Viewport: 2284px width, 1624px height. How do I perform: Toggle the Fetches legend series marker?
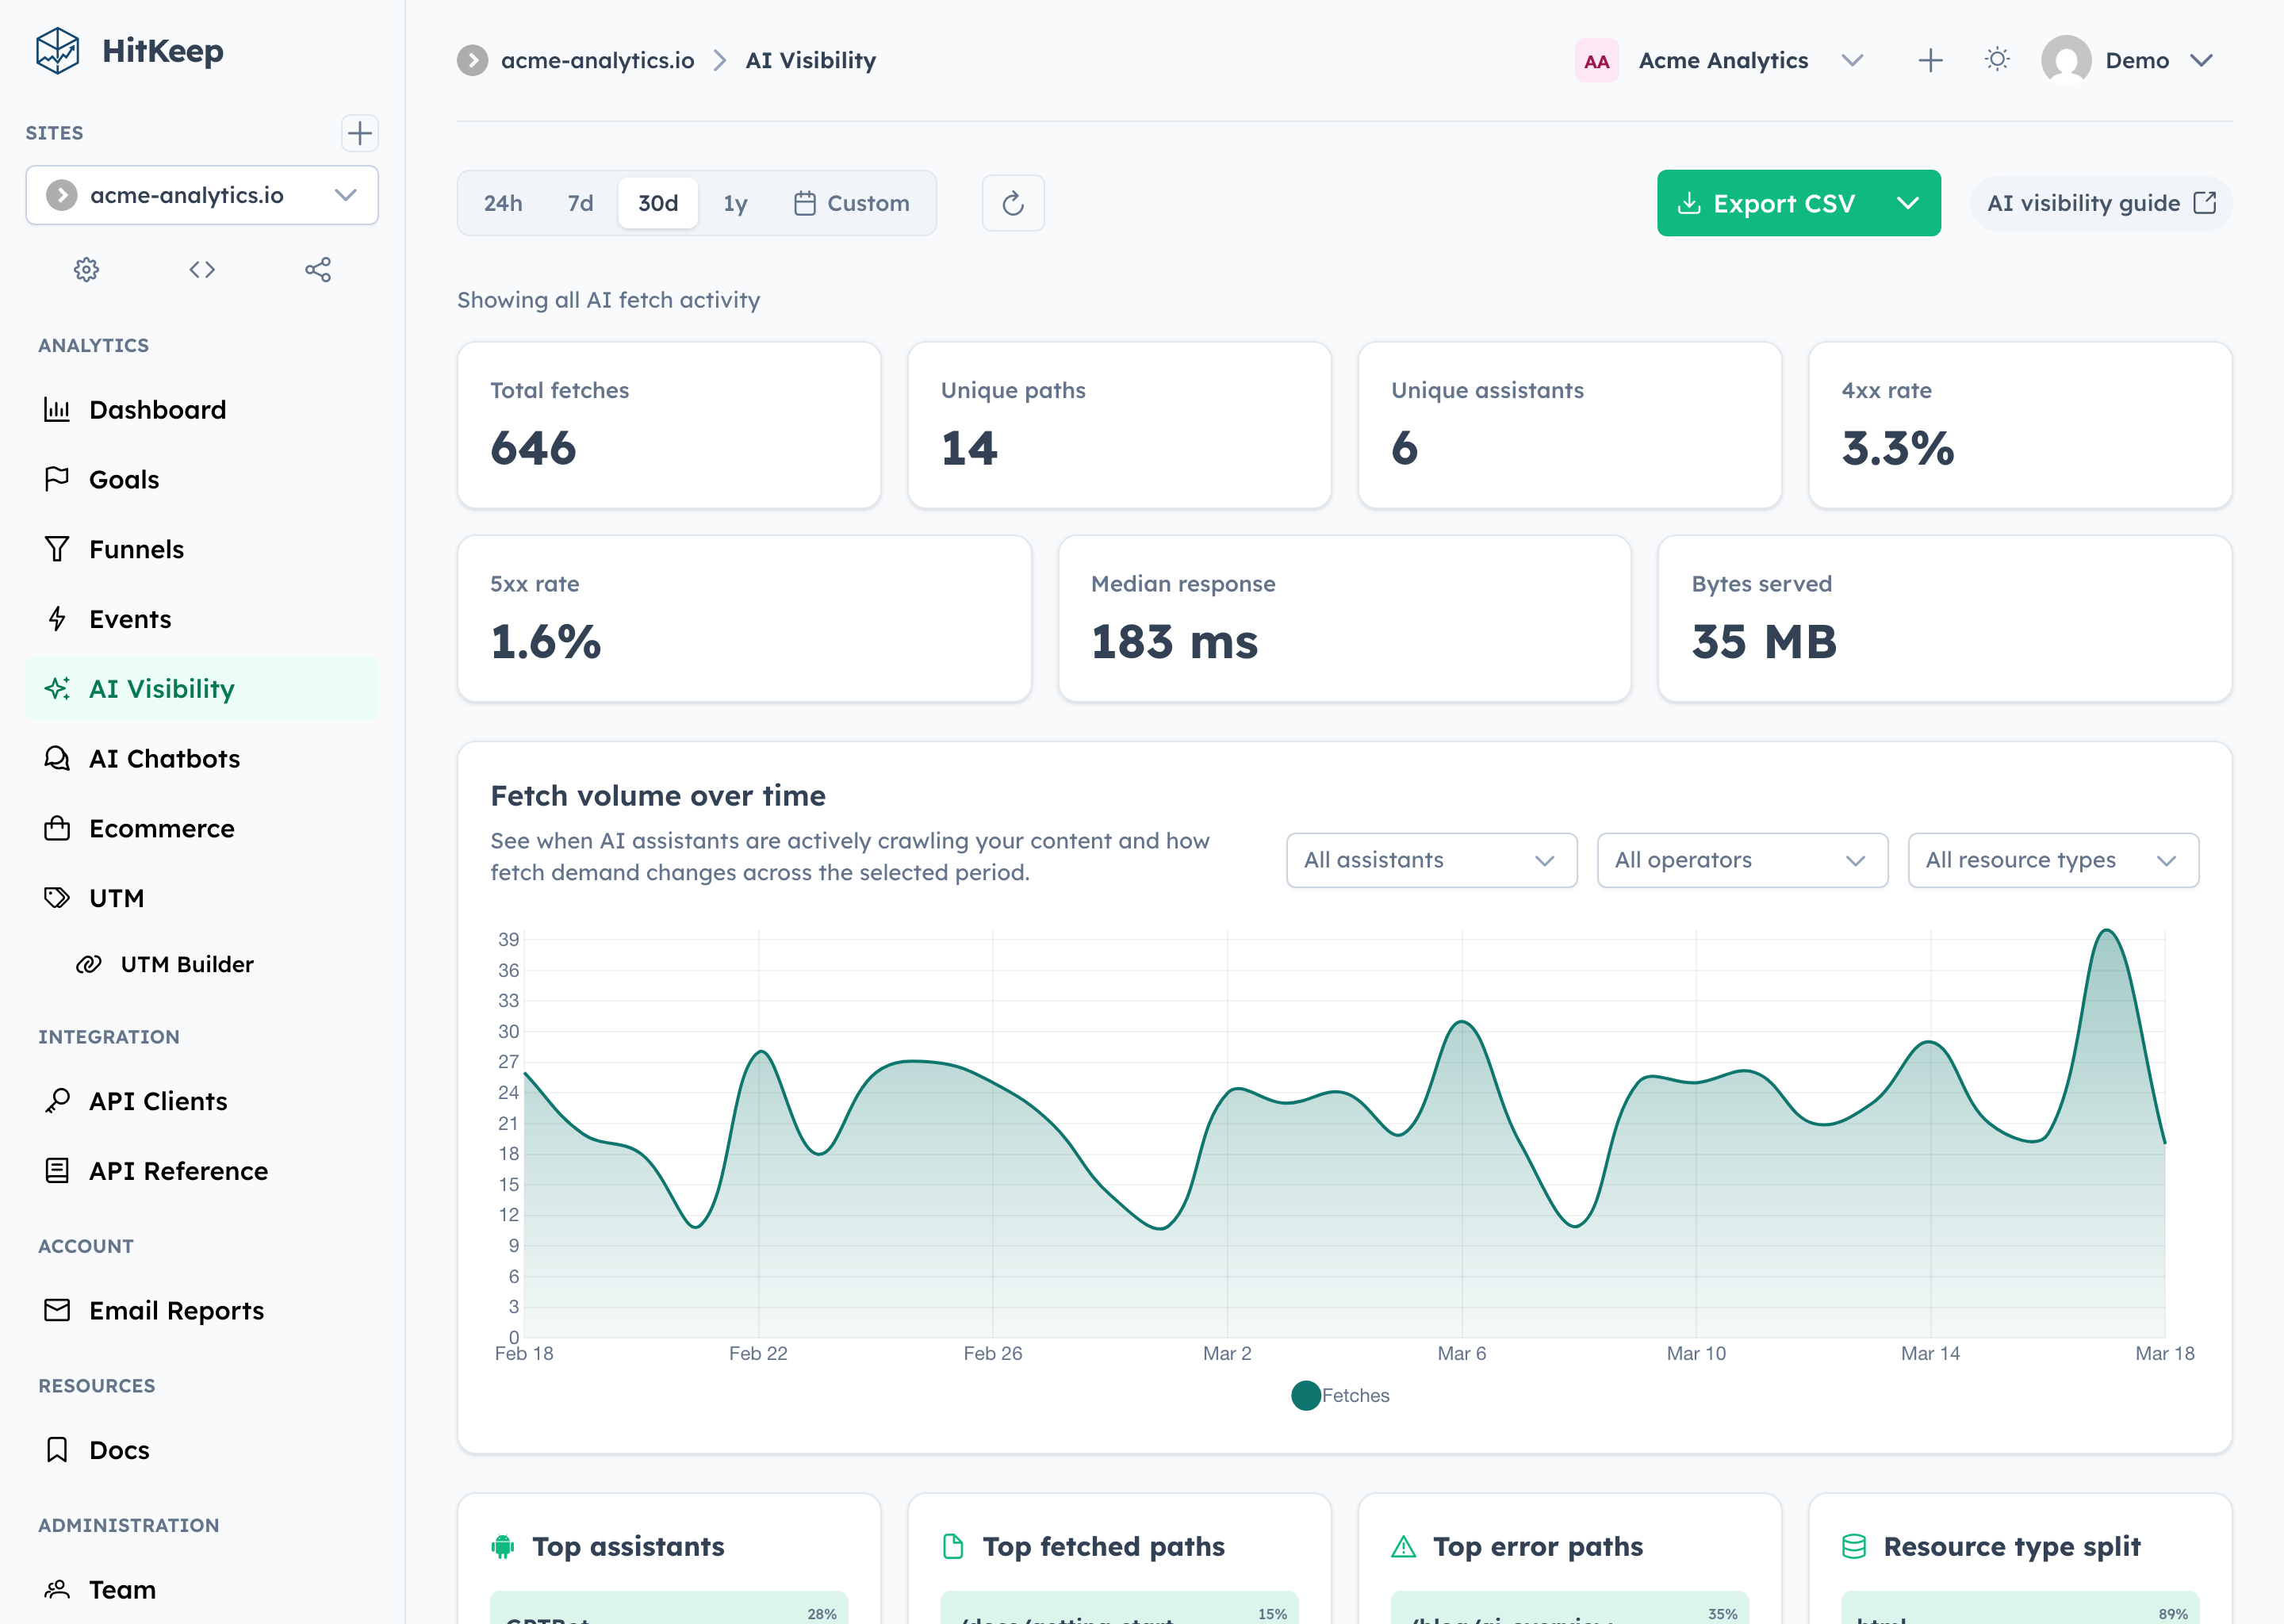[x=1305, y=1395]
